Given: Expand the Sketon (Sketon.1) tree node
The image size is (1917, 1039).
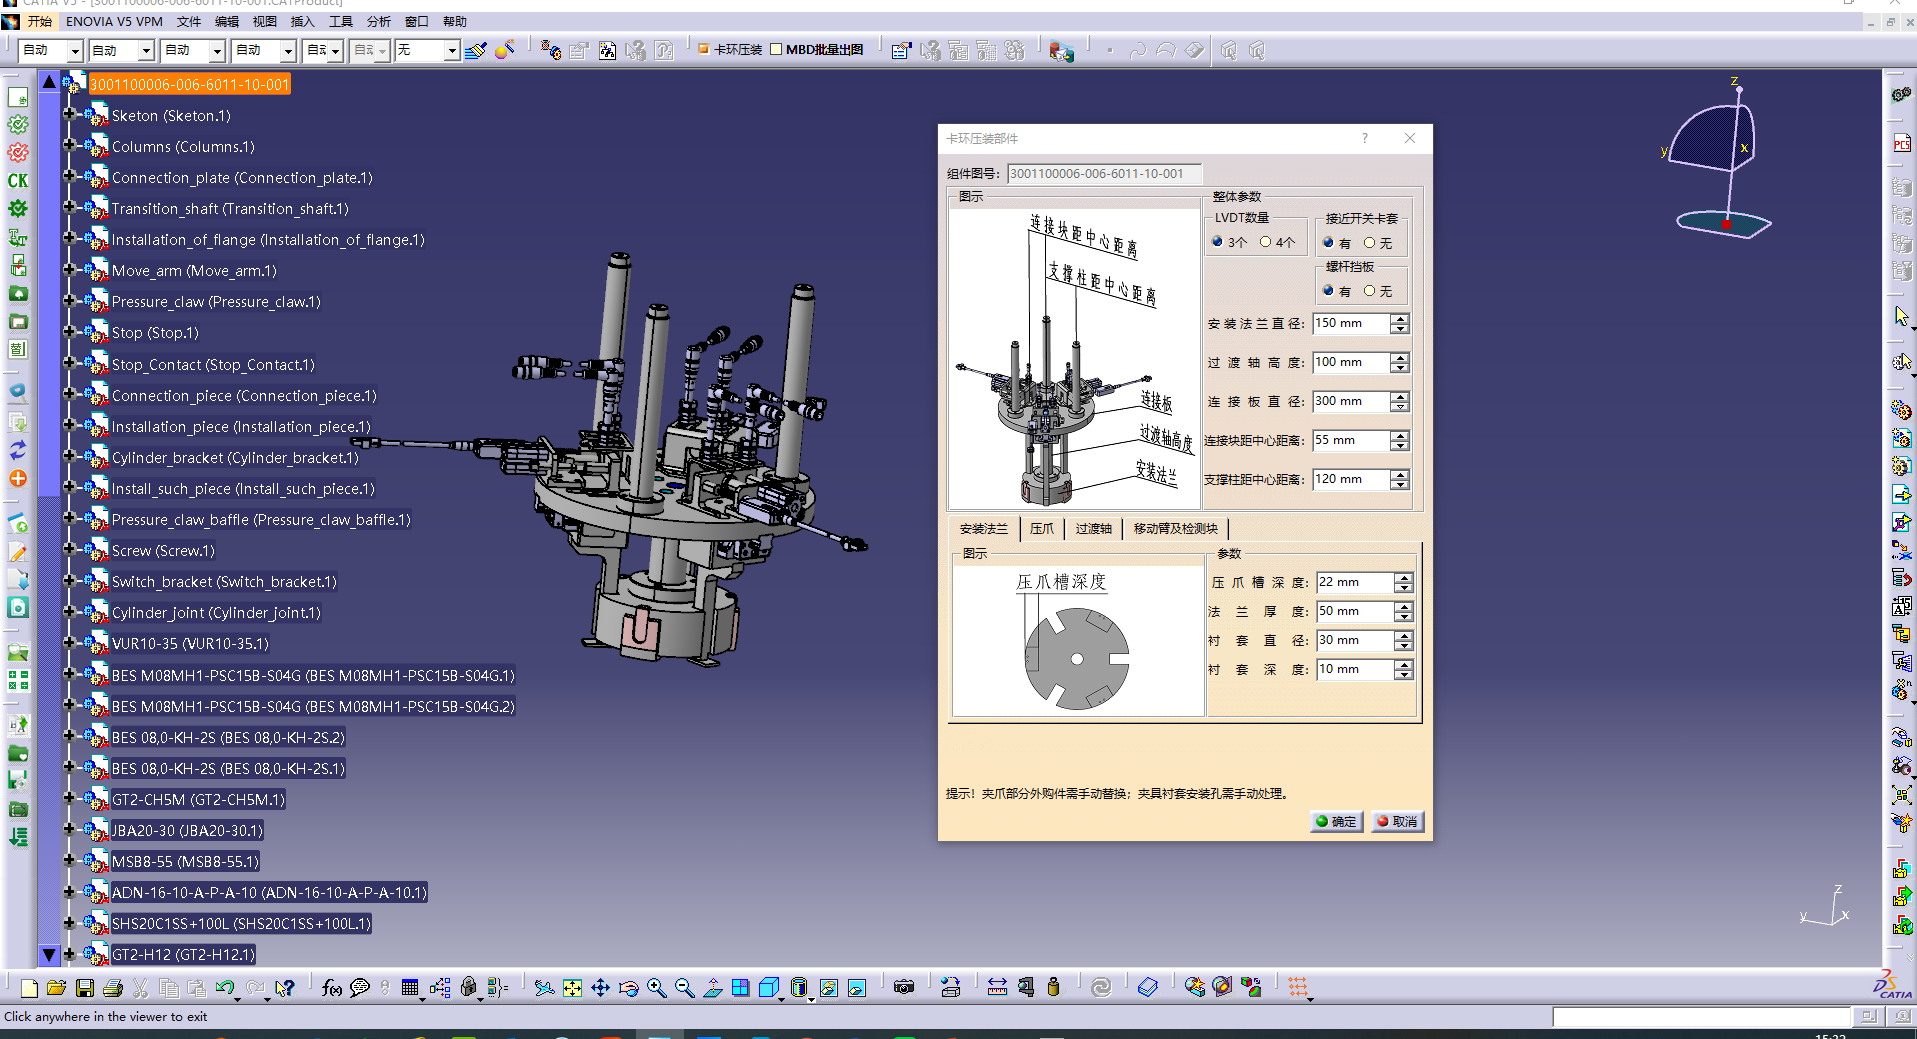Looking at the screenshot, I should point(69,115).
